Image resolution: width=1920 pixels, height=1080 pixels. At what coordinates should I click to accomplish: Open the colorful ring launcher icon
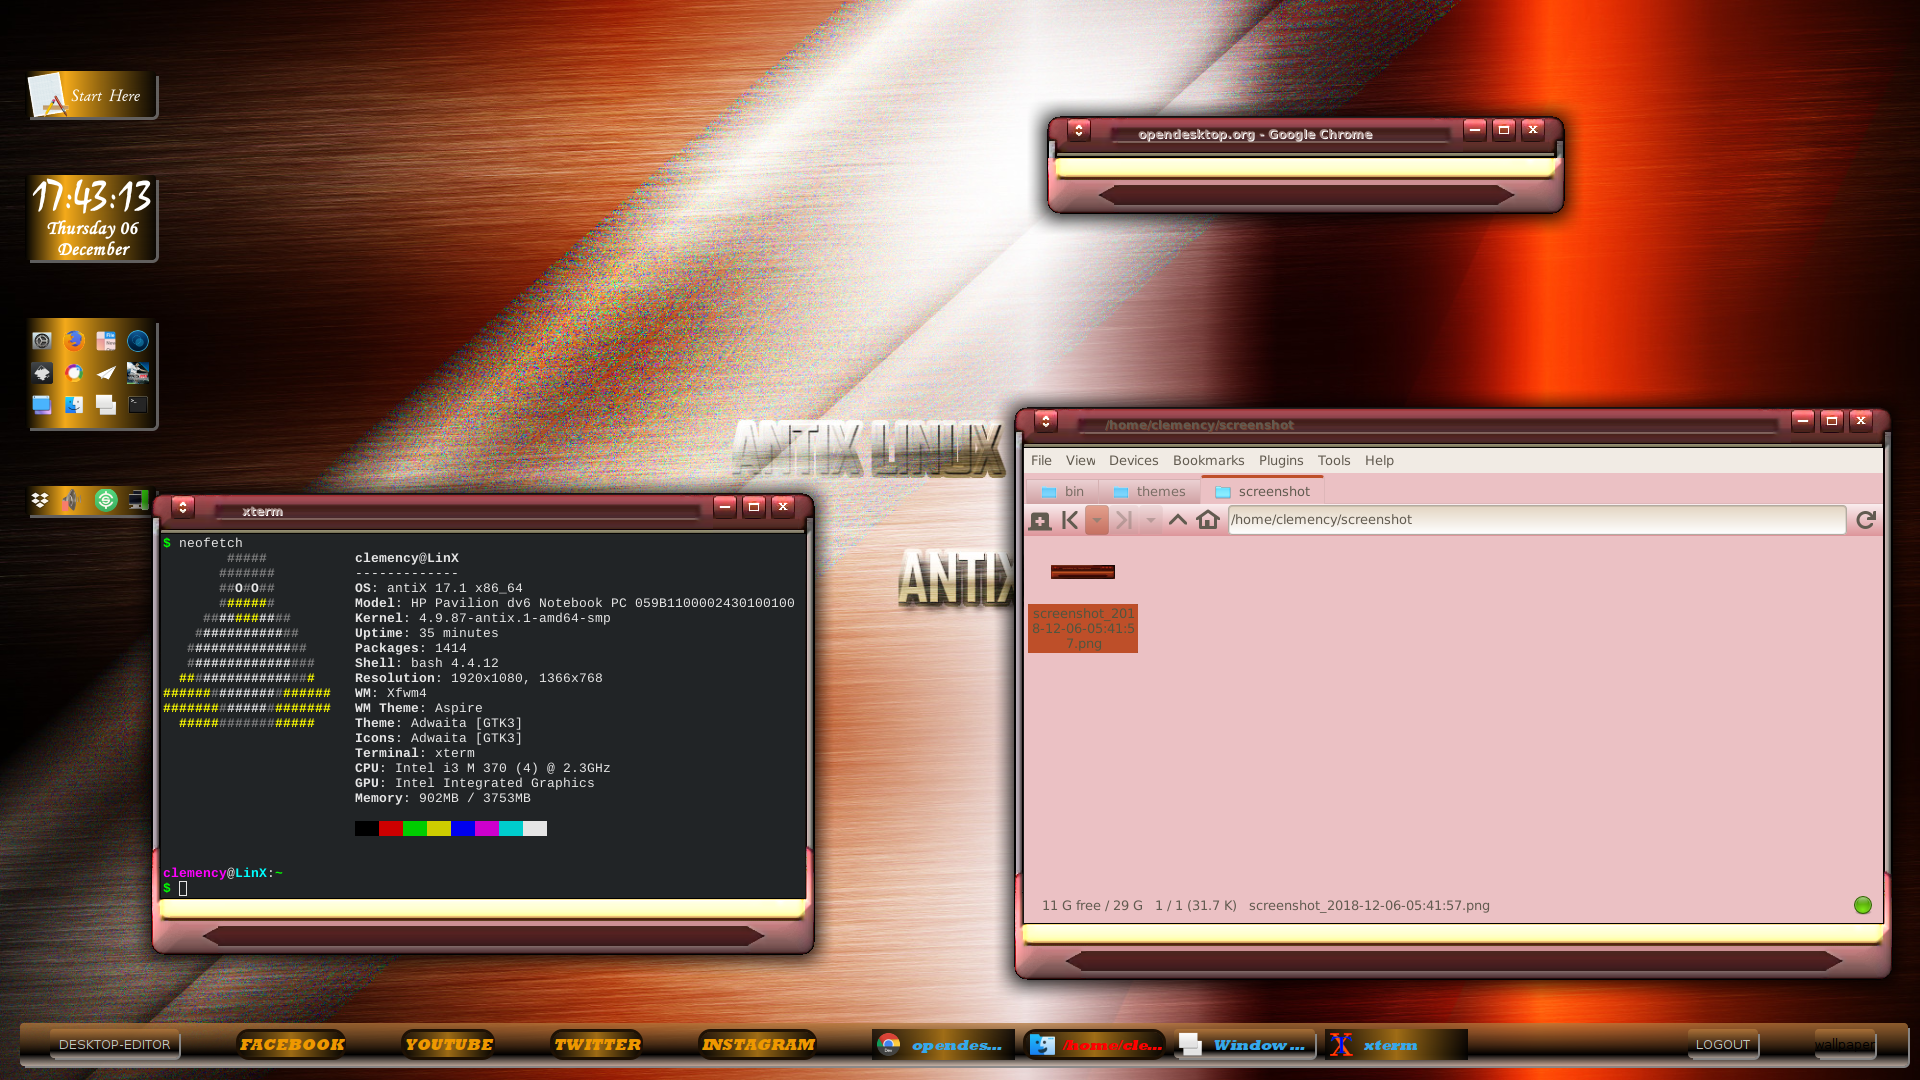pos(73,373)
